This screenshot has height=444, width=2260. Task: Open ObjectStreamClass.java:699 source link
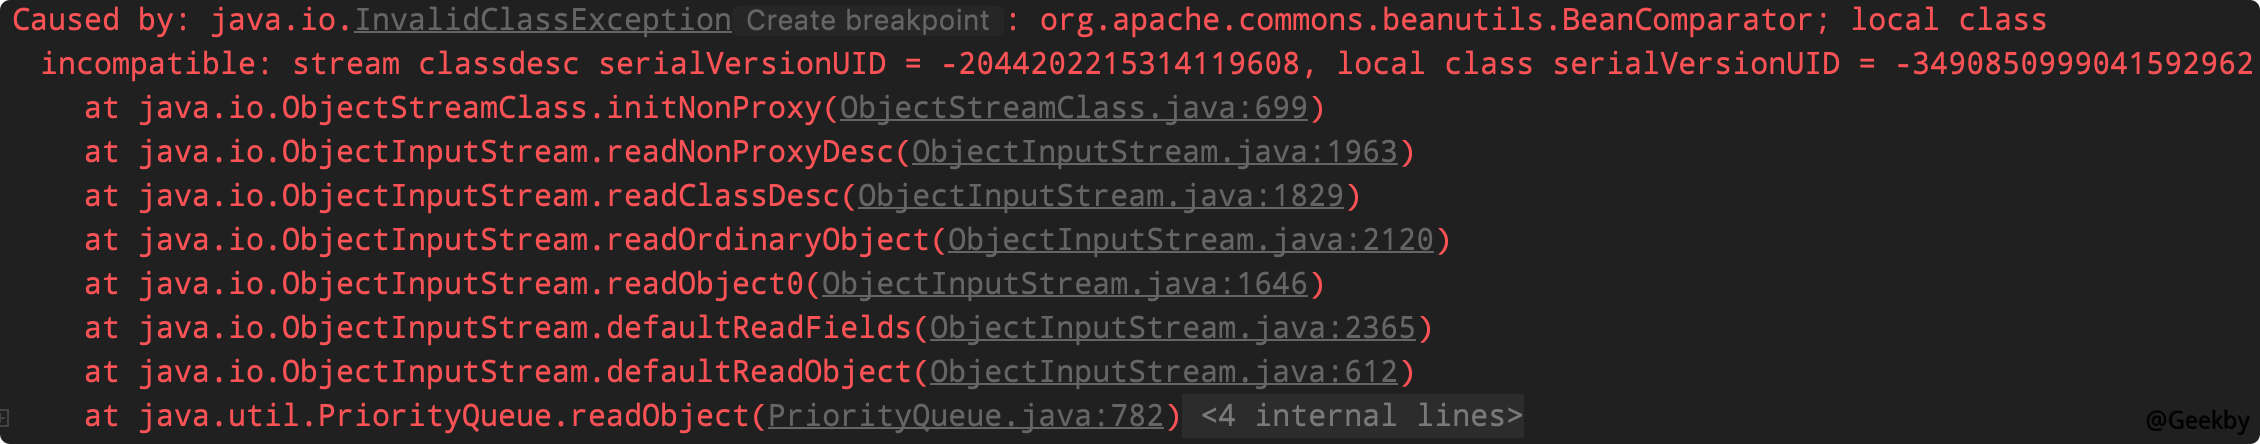tap(1073, 108)
